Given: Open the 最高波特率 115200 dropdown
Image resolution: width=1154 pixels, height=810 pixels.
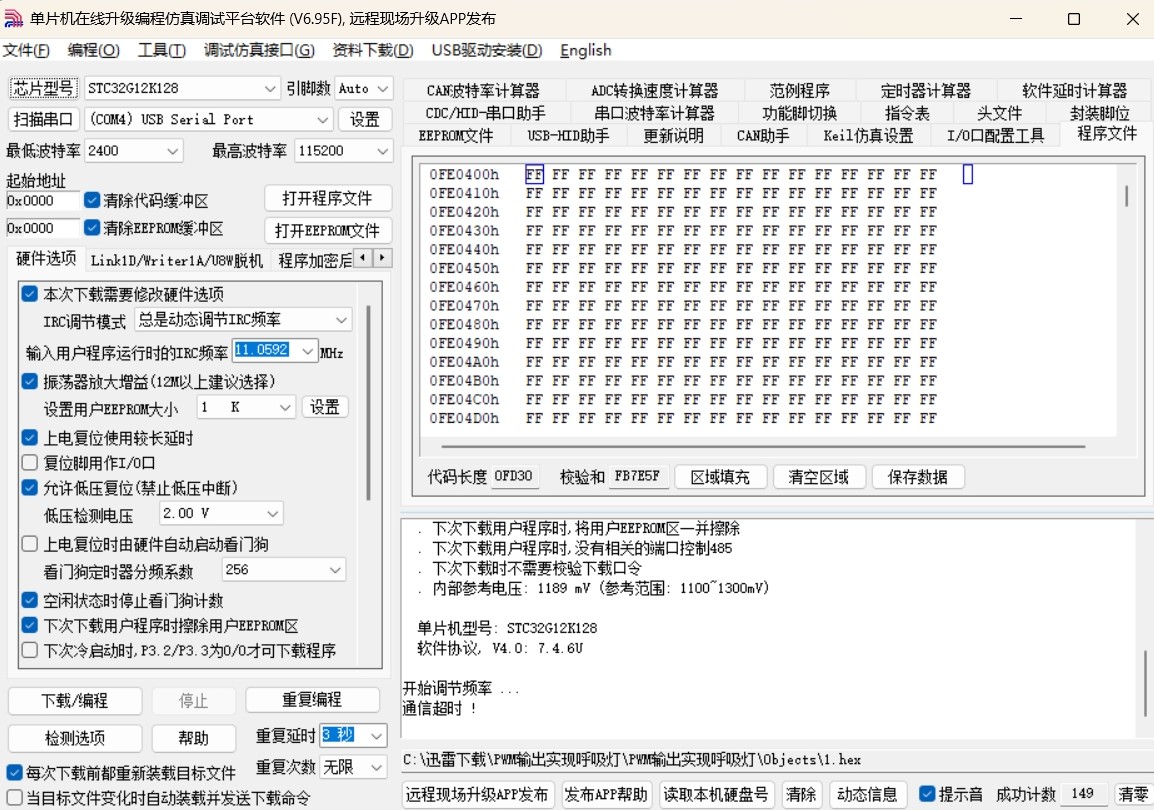Looking at the screenshot, I should point(343,151).
